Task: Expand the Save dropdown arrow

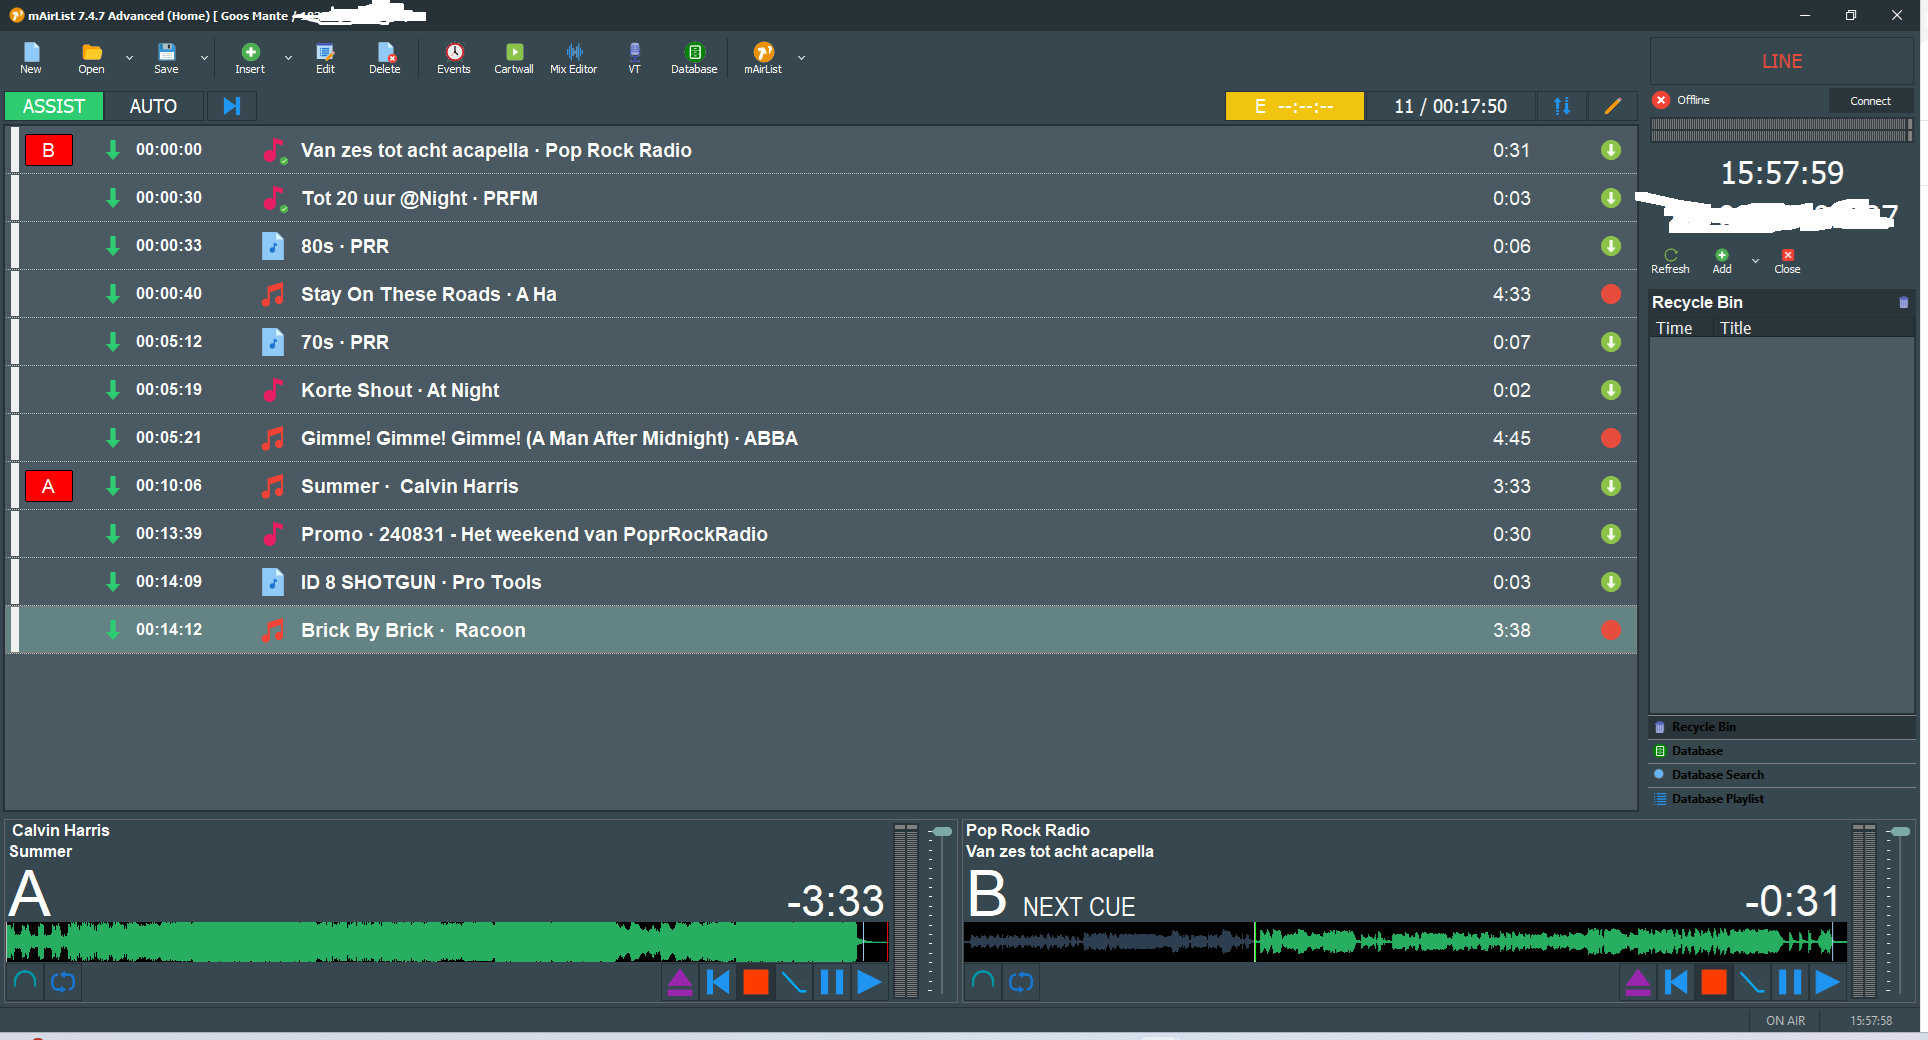Action: pyautogui.click(x=204, y=59)
